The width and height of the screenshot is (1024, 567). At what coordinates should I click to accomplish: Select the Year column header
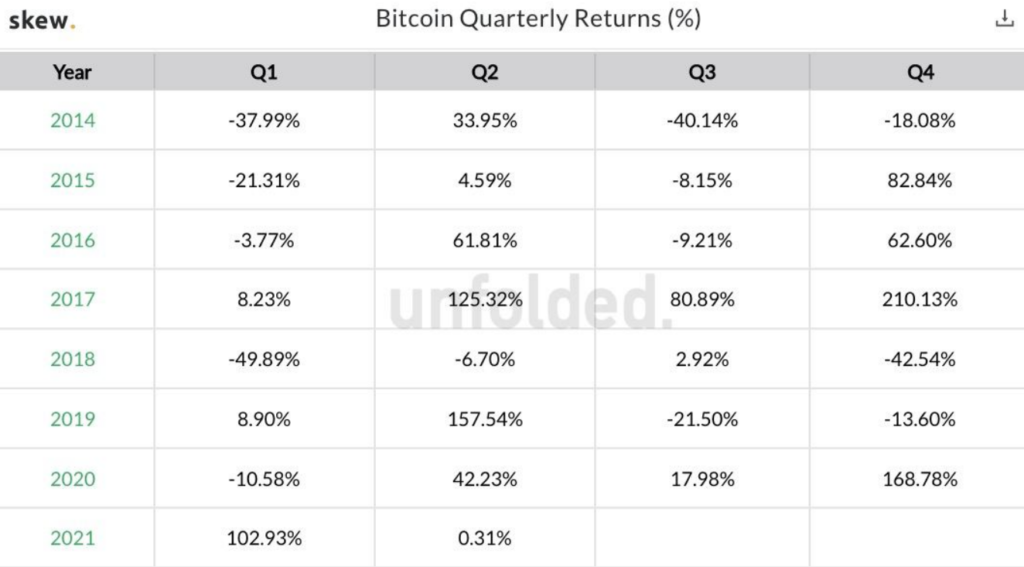pyautogui.click(x=72, y=72)
